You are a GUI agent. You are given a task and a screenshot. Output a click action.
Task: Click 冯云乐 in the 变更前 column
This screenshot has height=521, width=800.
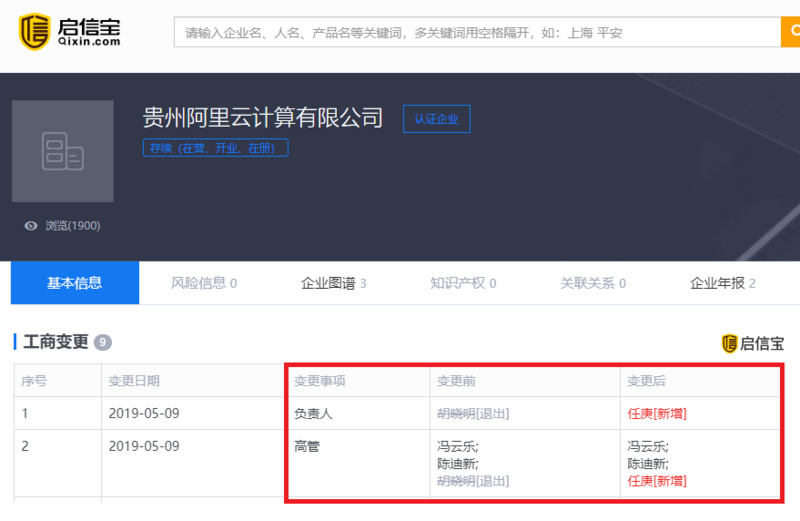(458, 446)
